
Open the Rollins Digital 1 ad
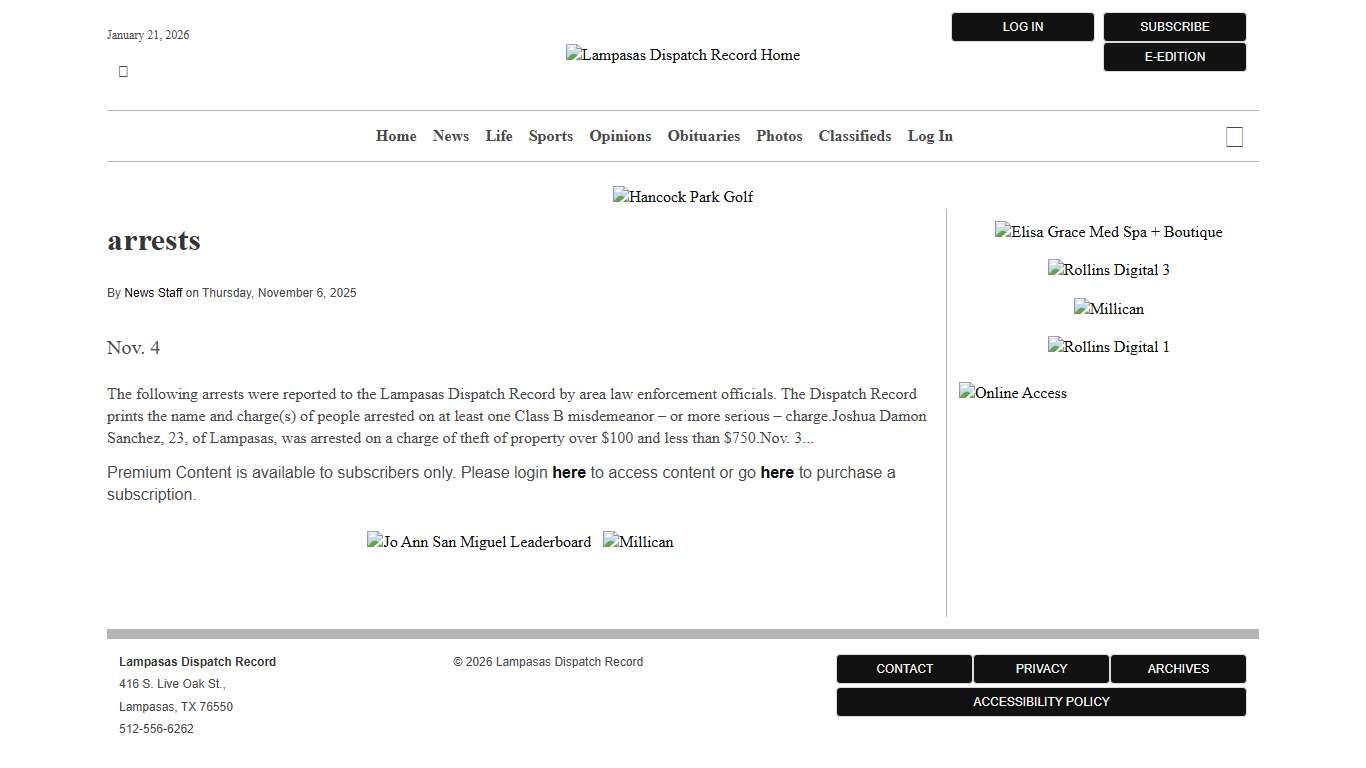1108,346
